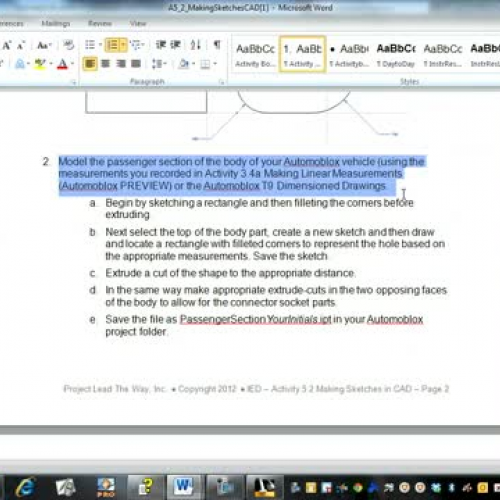This screenshot has height=500, width=500.
Task: Open the Inventor 'I' taskbar icon
Action: (x=264, y=487)
